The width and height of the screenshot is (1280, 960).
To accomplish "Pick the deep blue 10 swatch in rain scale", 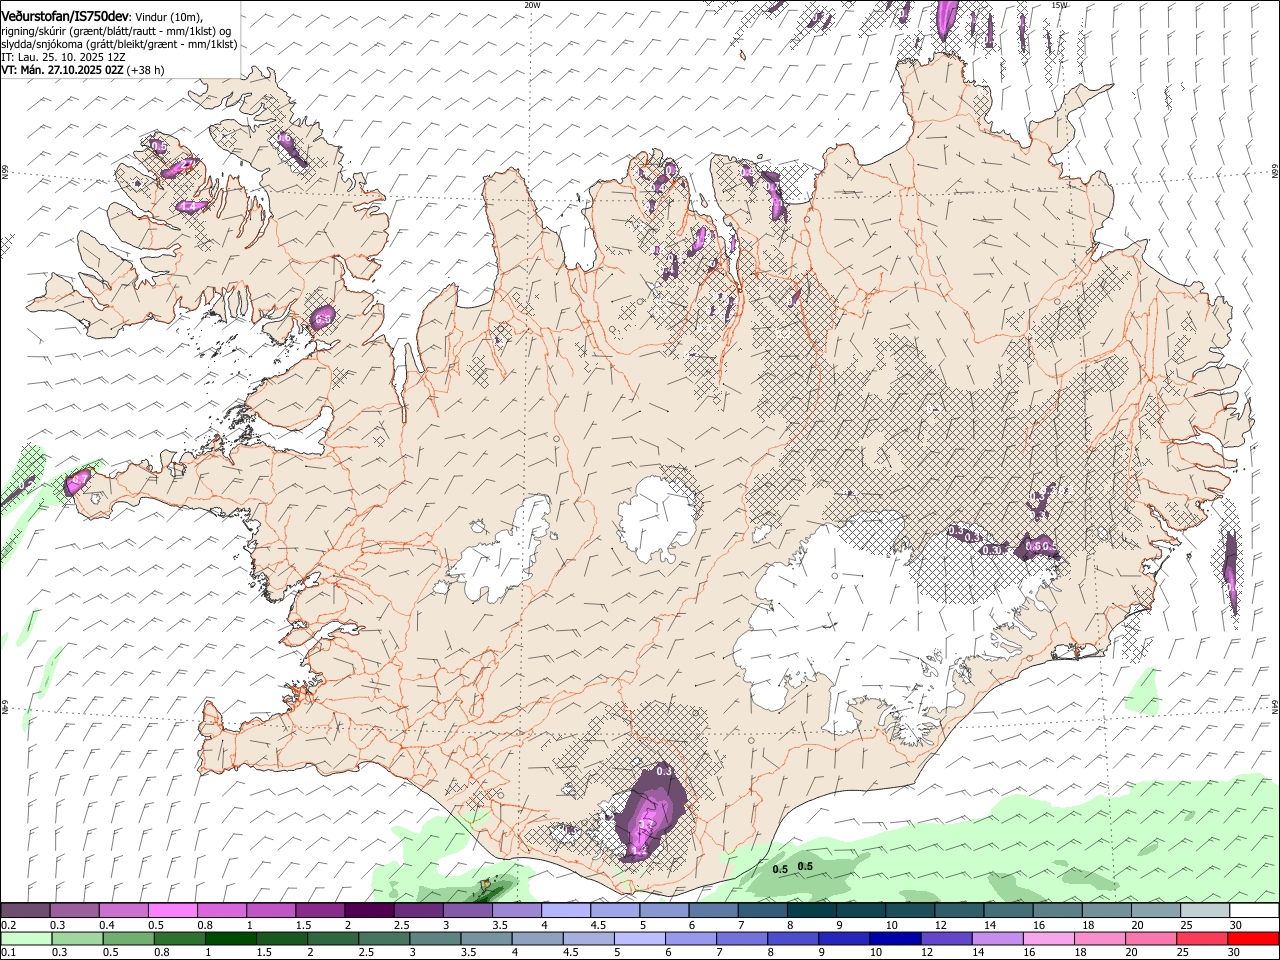I will tap(895, 939).
